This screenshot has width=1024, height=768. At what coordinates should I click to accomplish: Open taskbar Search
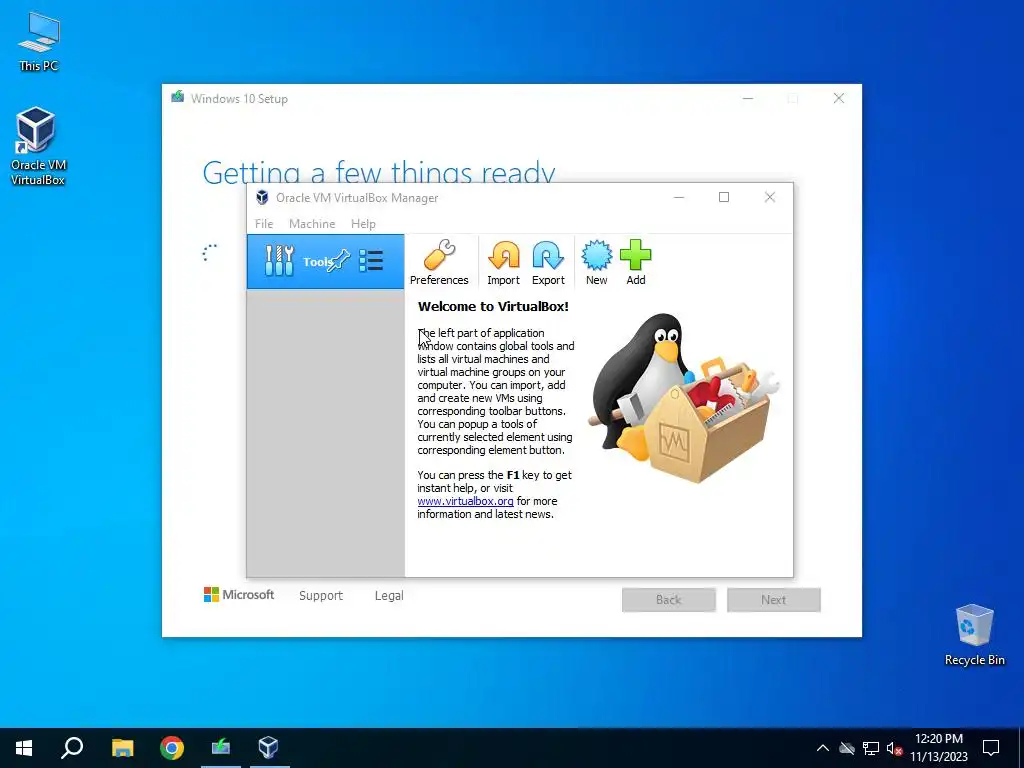click(x=72, y=748)
